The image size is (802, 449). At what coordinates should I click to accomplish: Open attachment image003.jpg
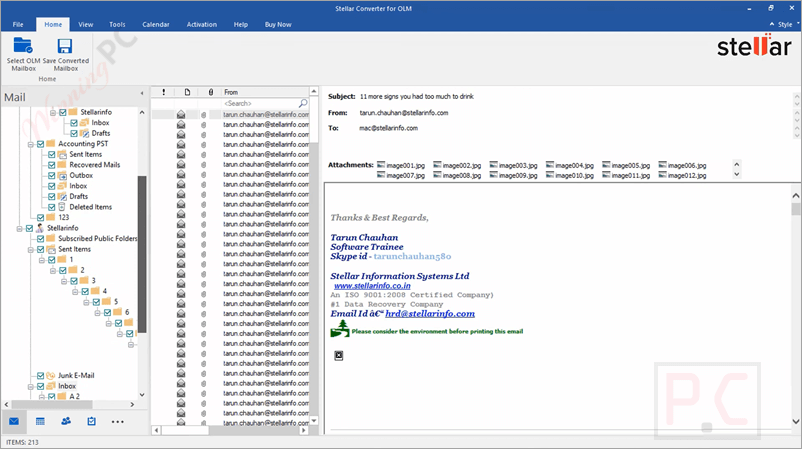pyautogui.click(x=514, y=165)
